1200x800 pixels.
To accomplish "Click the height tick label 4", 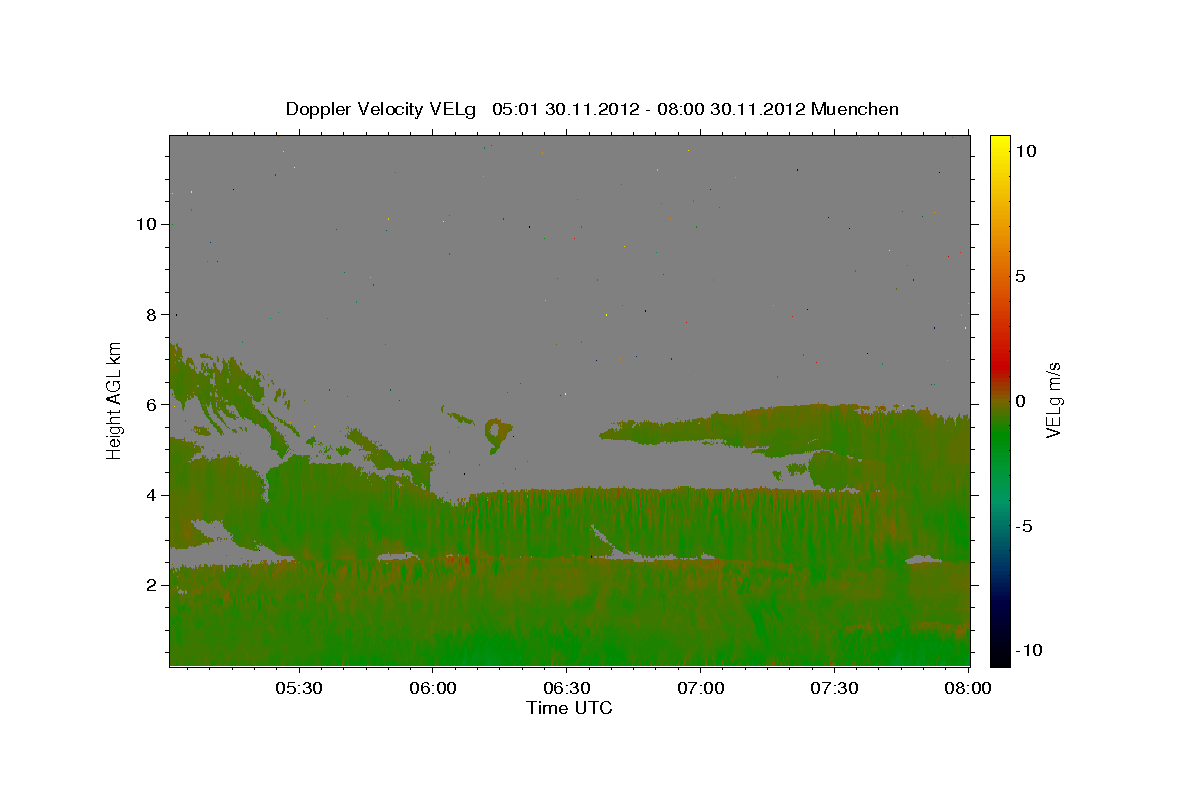I will tap(151, 495).
